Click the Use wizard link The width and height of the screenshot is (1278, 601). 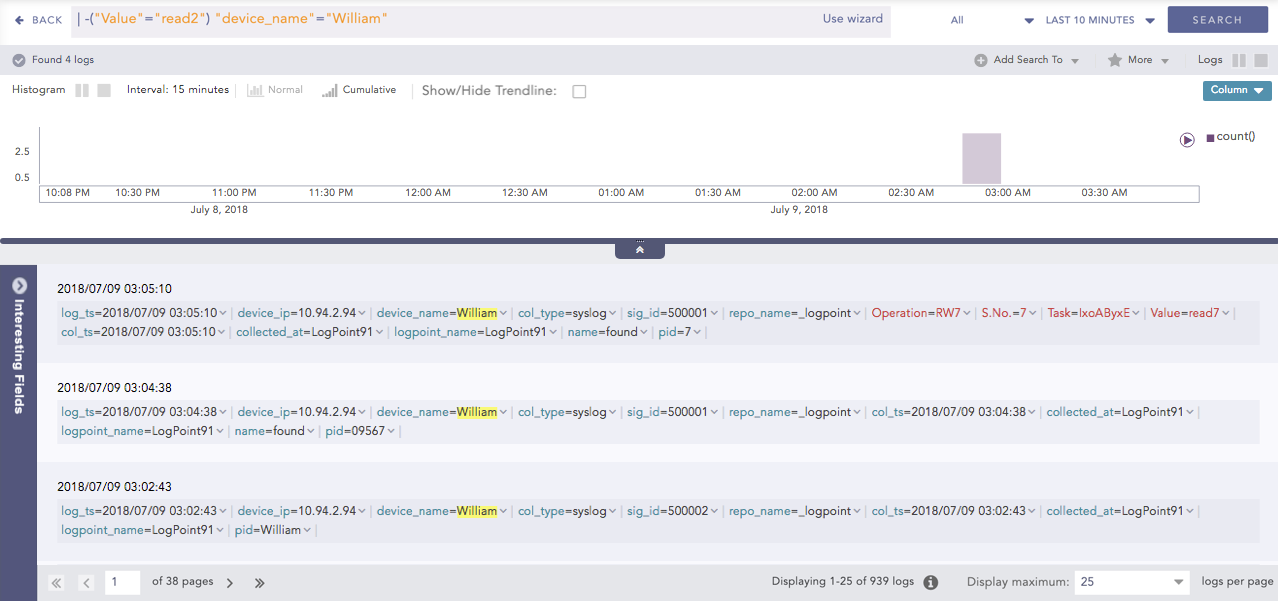[852, 19]
